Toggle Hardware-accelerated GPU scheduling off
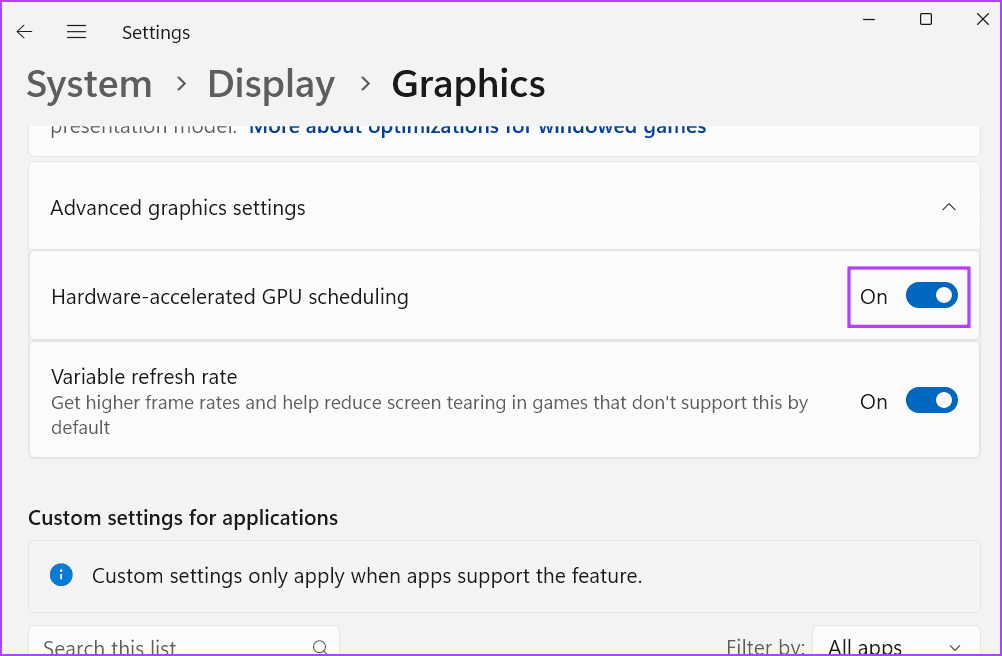 click(x=931, y=296)
